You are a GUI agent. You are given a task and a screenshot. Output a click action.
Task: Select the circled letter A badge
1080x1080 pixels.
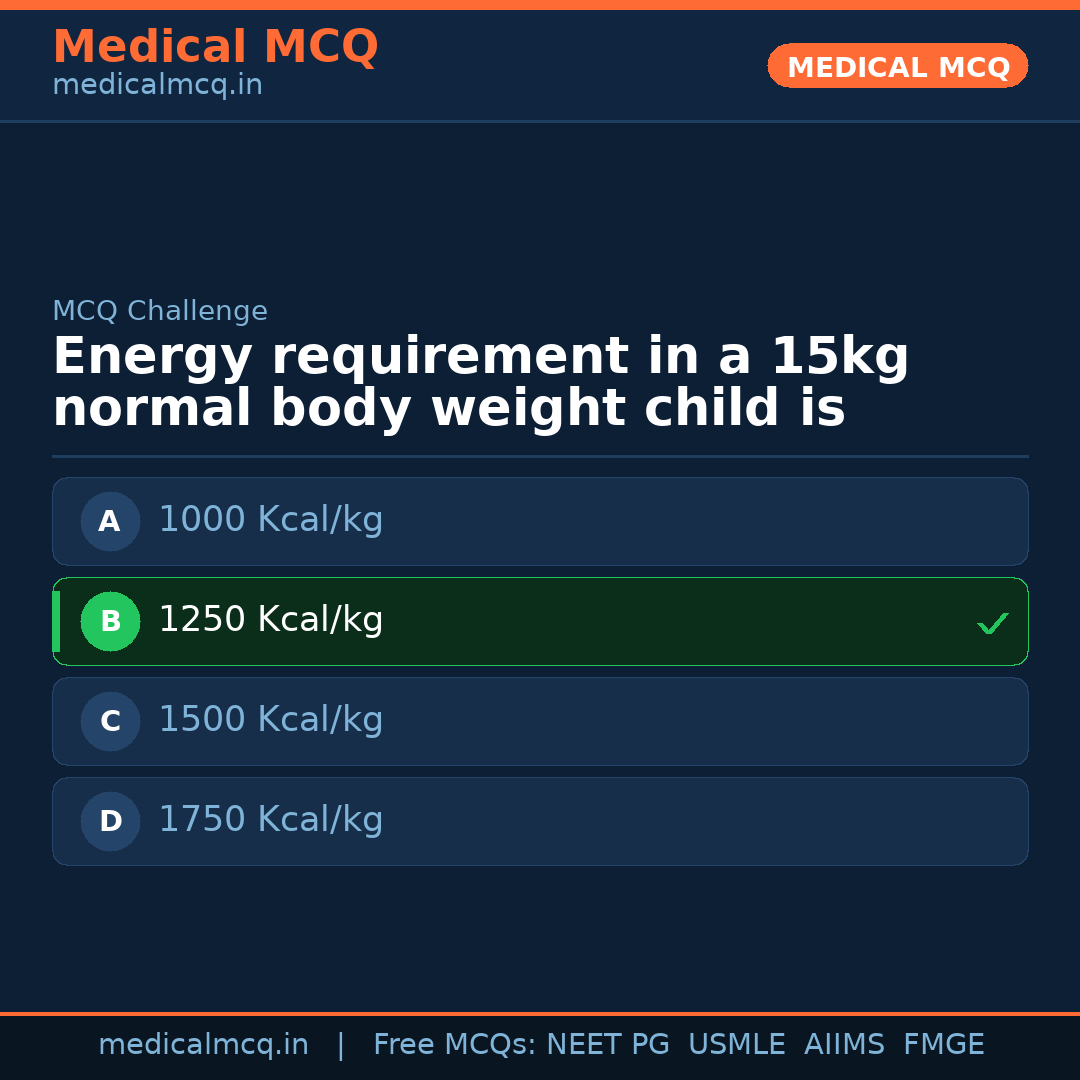coord(110,521)
